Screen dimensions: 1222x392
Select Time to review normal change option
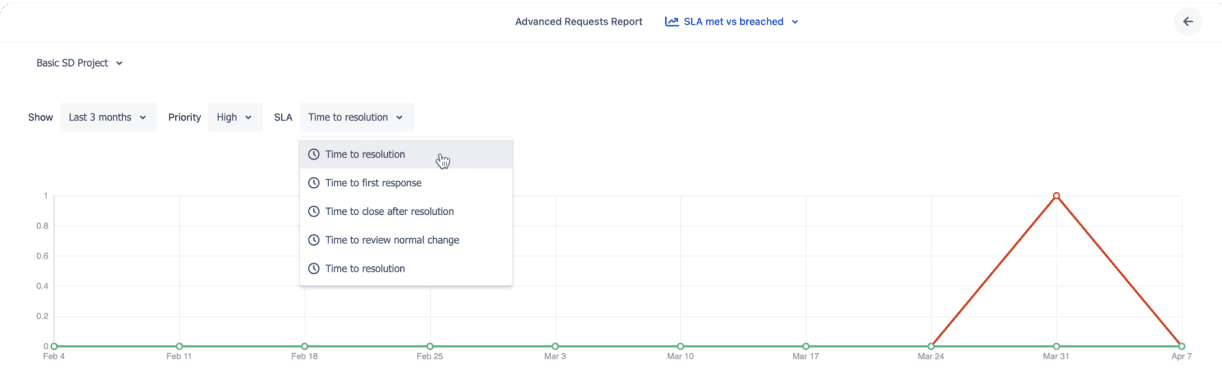406,240
